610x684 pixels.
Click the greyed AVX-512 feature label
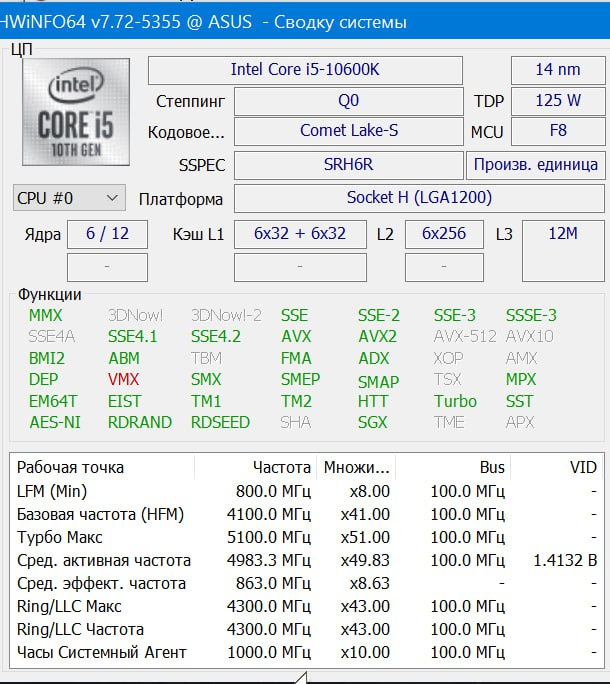tap(465, 337)
